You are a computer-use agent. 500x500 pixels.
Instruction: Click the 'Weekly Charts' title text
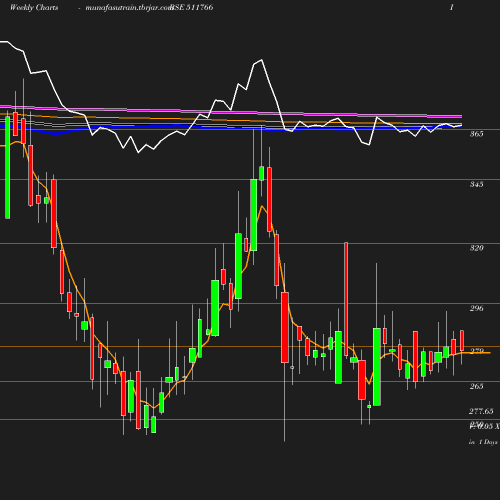point(34,7)
